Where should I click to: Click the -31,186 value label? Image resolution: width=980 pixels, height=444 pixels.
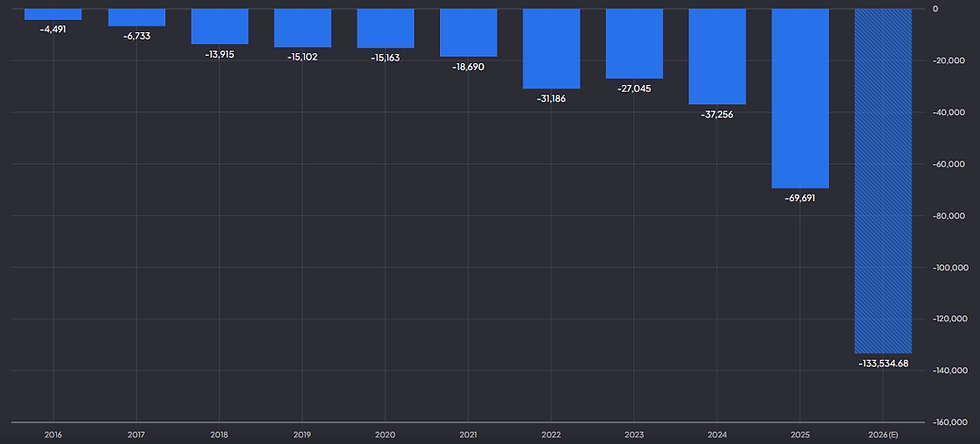tap(551, 98)
